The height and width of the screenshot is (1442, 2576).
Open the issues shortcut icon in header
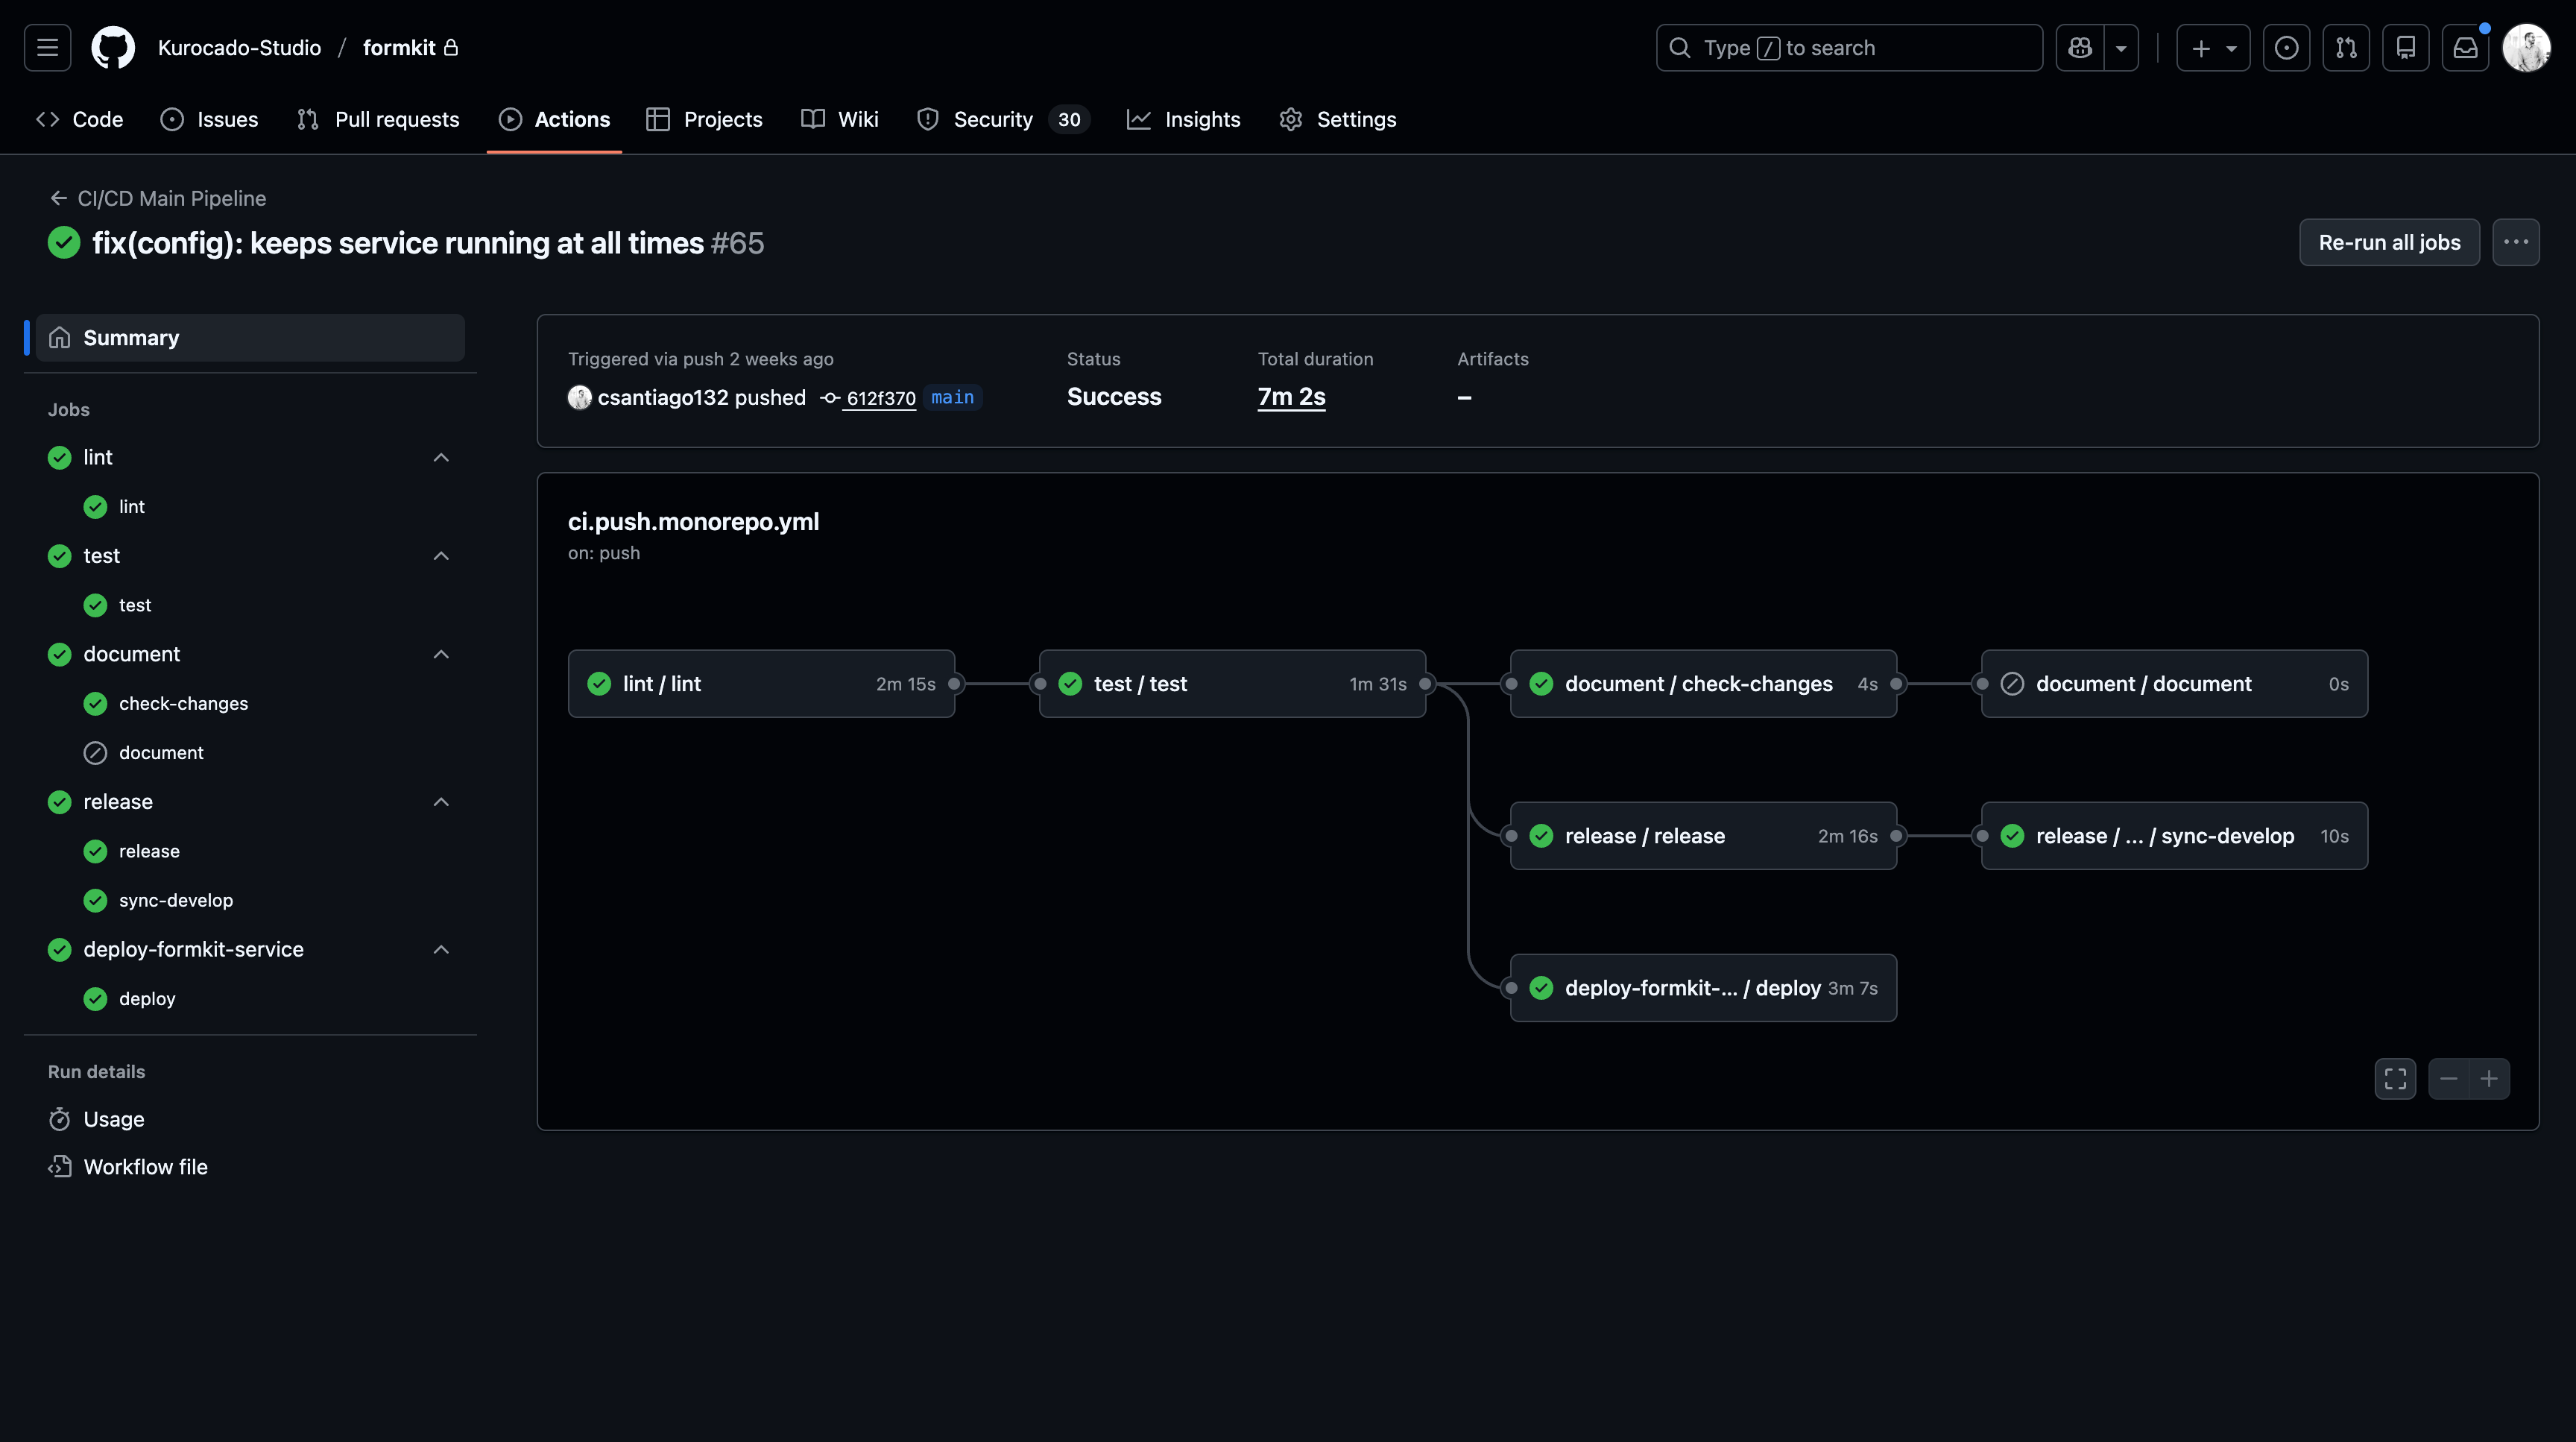click(x=2286, y=47)
